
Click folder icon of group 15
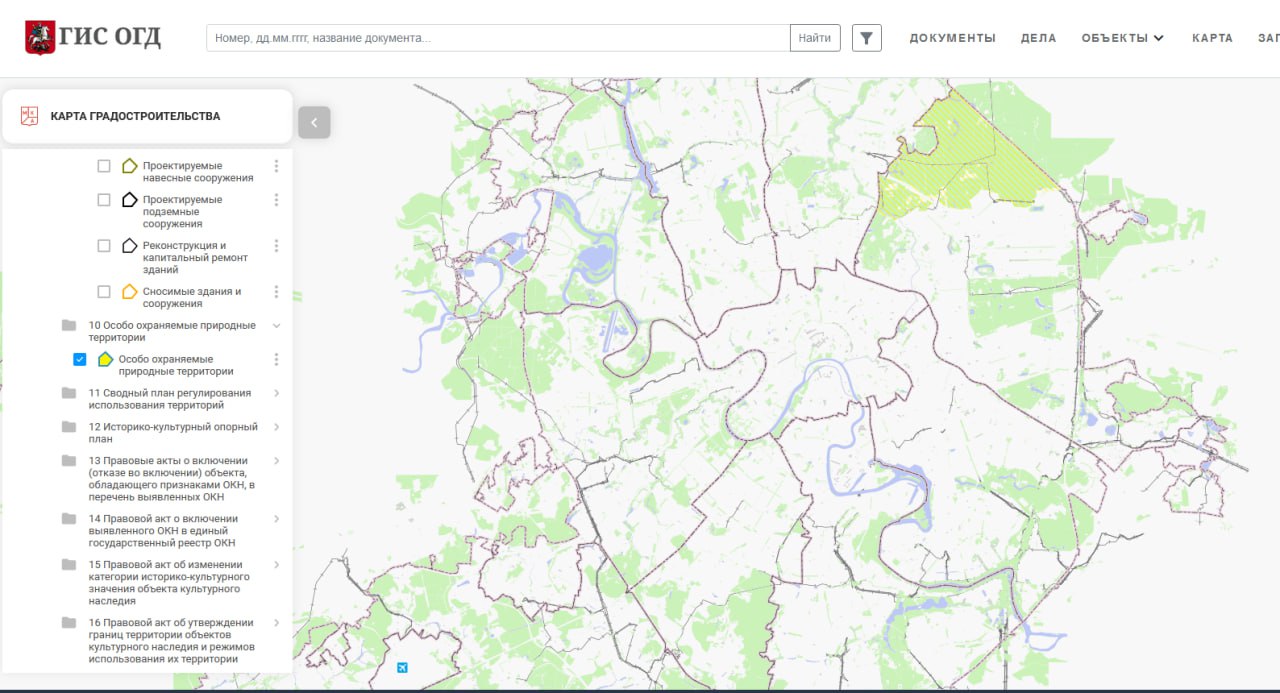coord(69,565)
